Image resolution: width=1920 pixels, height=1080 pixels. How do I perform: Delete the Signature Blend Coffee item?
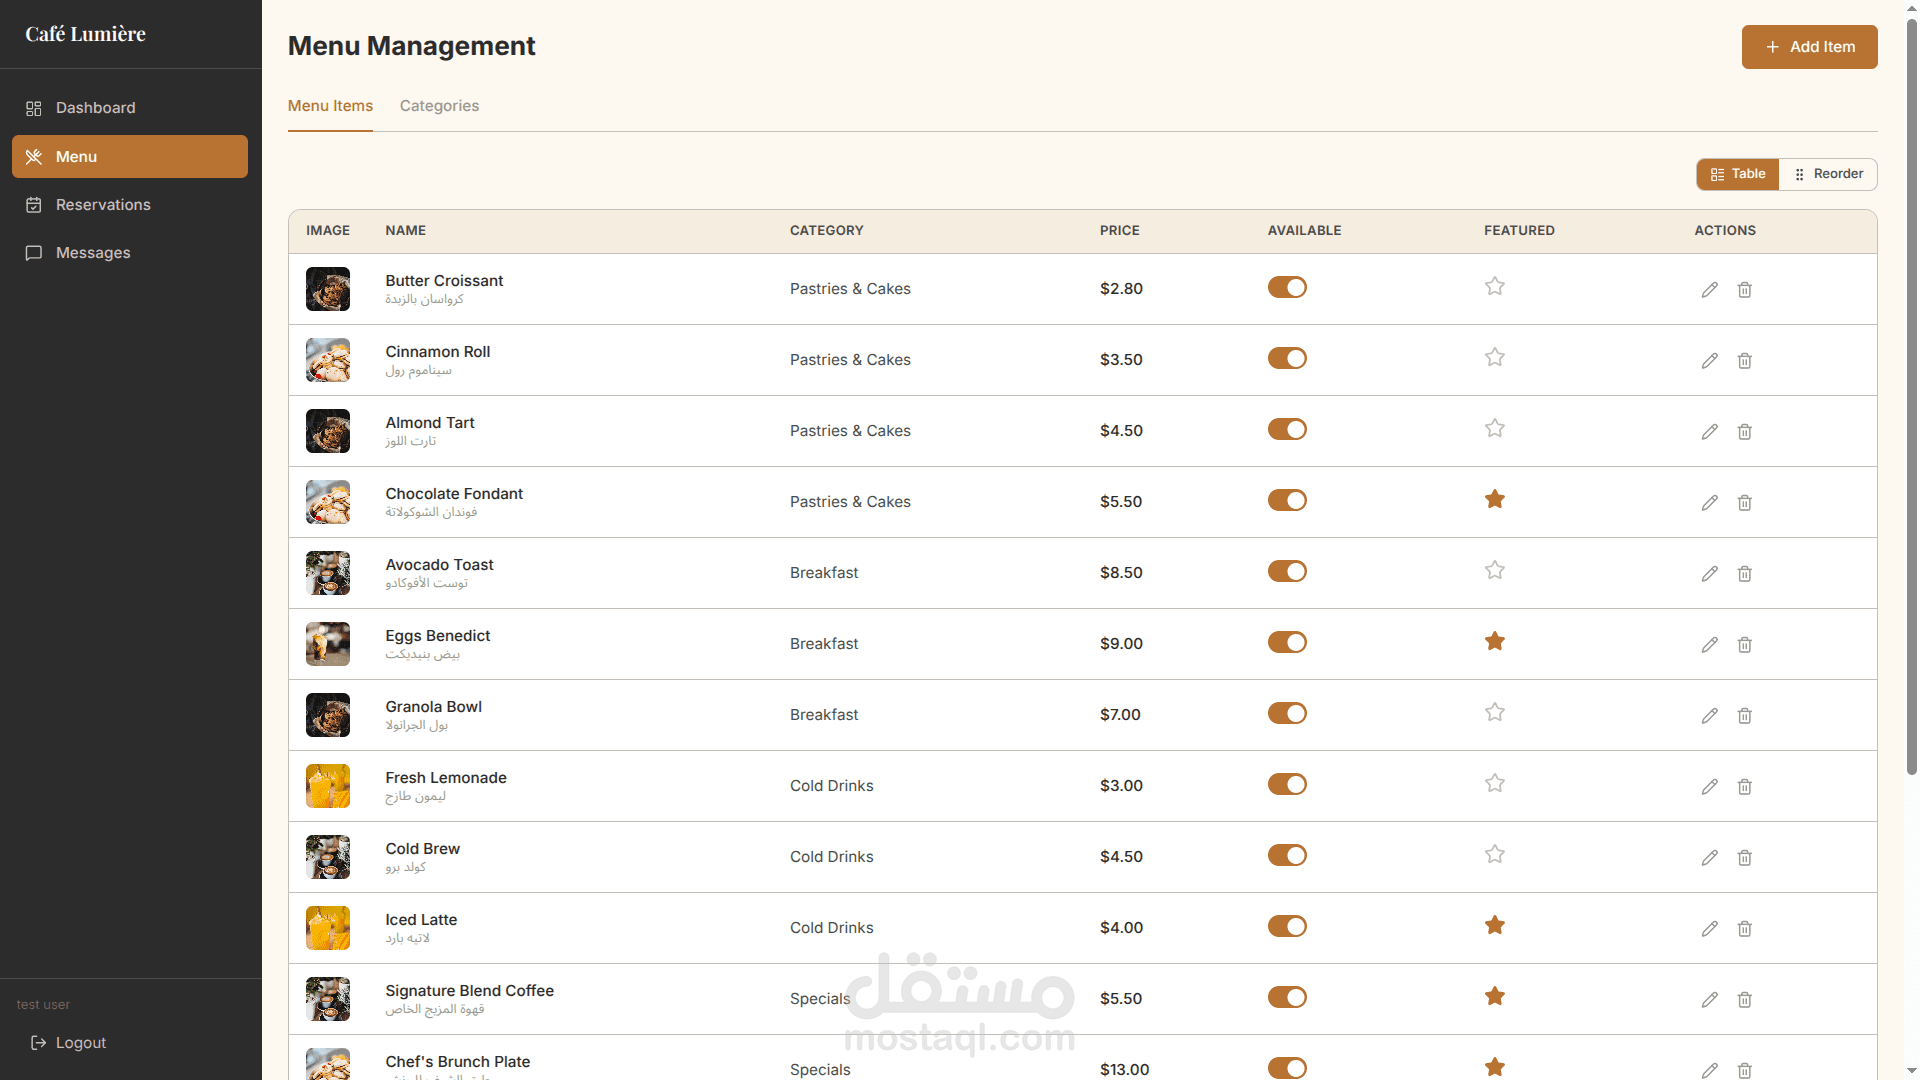pyautogui.click(x=1744, y=1000)
